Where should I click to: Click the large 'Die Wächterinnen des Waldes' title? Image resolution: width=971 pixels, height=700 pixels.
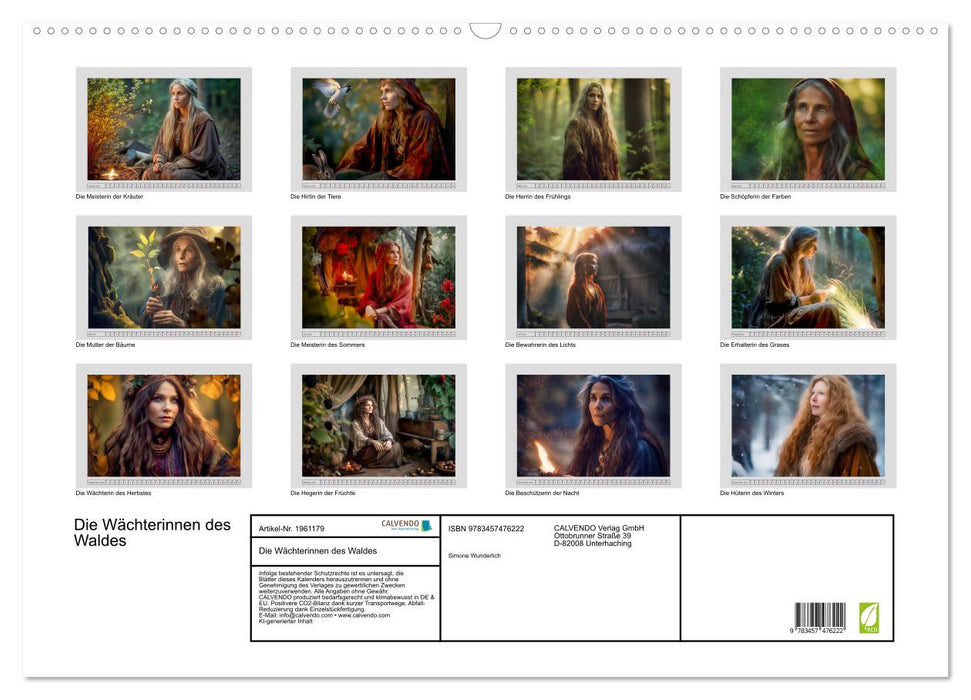pos(152,533)
